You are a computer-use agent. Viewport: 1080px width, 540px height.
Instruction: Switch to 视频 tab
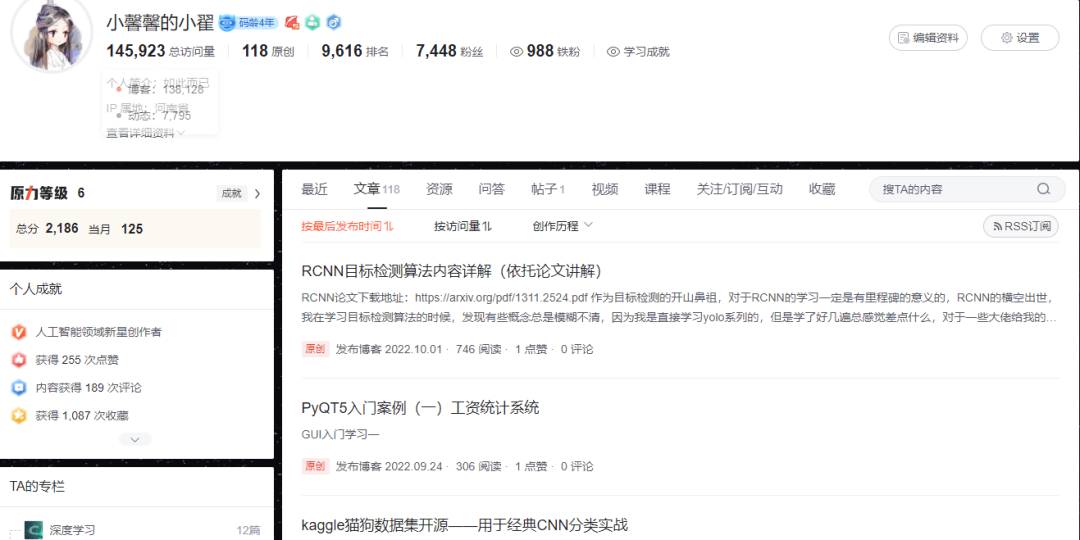click(x=605, y=189)
